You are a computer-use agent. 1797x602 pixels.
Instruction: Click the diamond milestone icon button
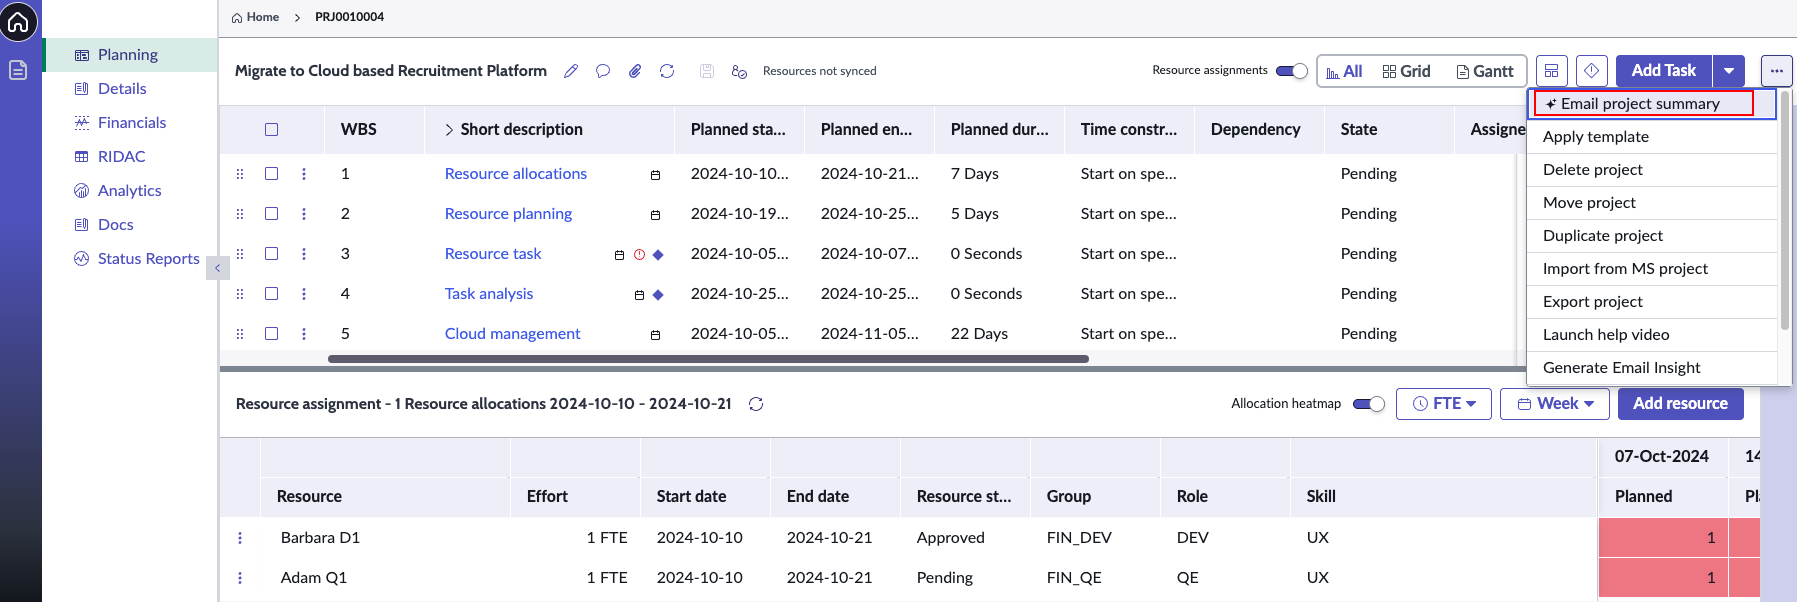[1591, 71]
